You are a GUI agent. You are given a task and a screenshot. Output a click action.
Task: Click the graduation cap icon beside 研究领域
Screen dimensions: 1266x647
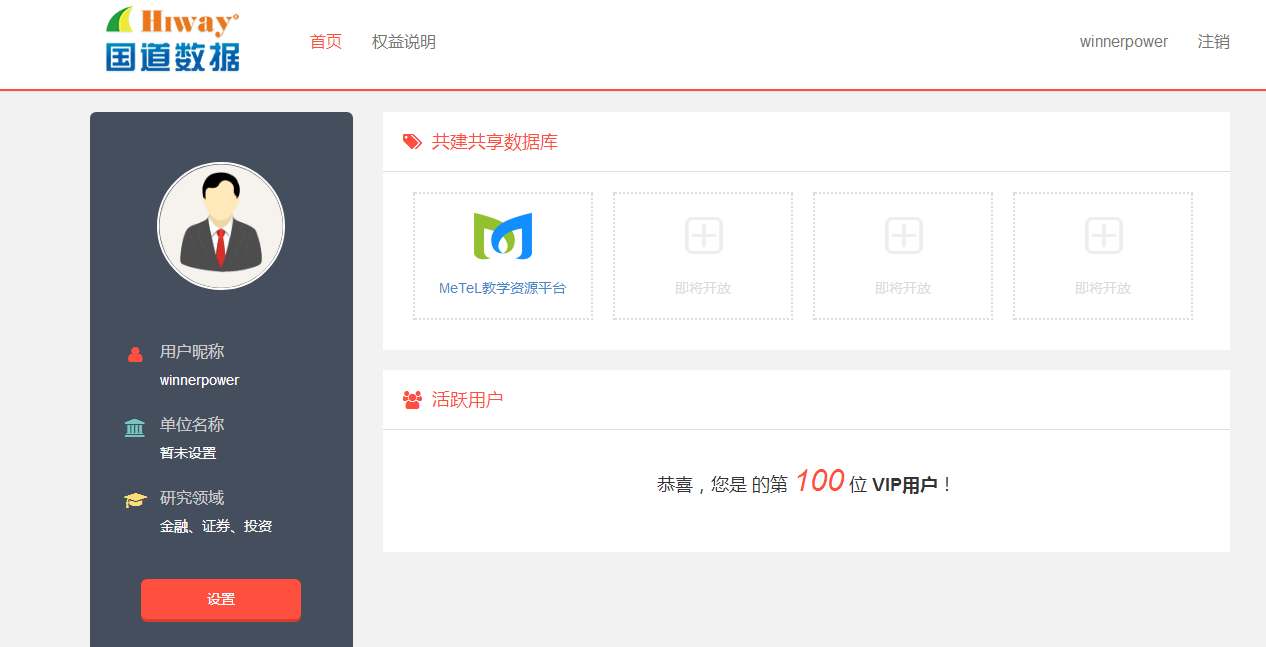click(x=135, y=499)
